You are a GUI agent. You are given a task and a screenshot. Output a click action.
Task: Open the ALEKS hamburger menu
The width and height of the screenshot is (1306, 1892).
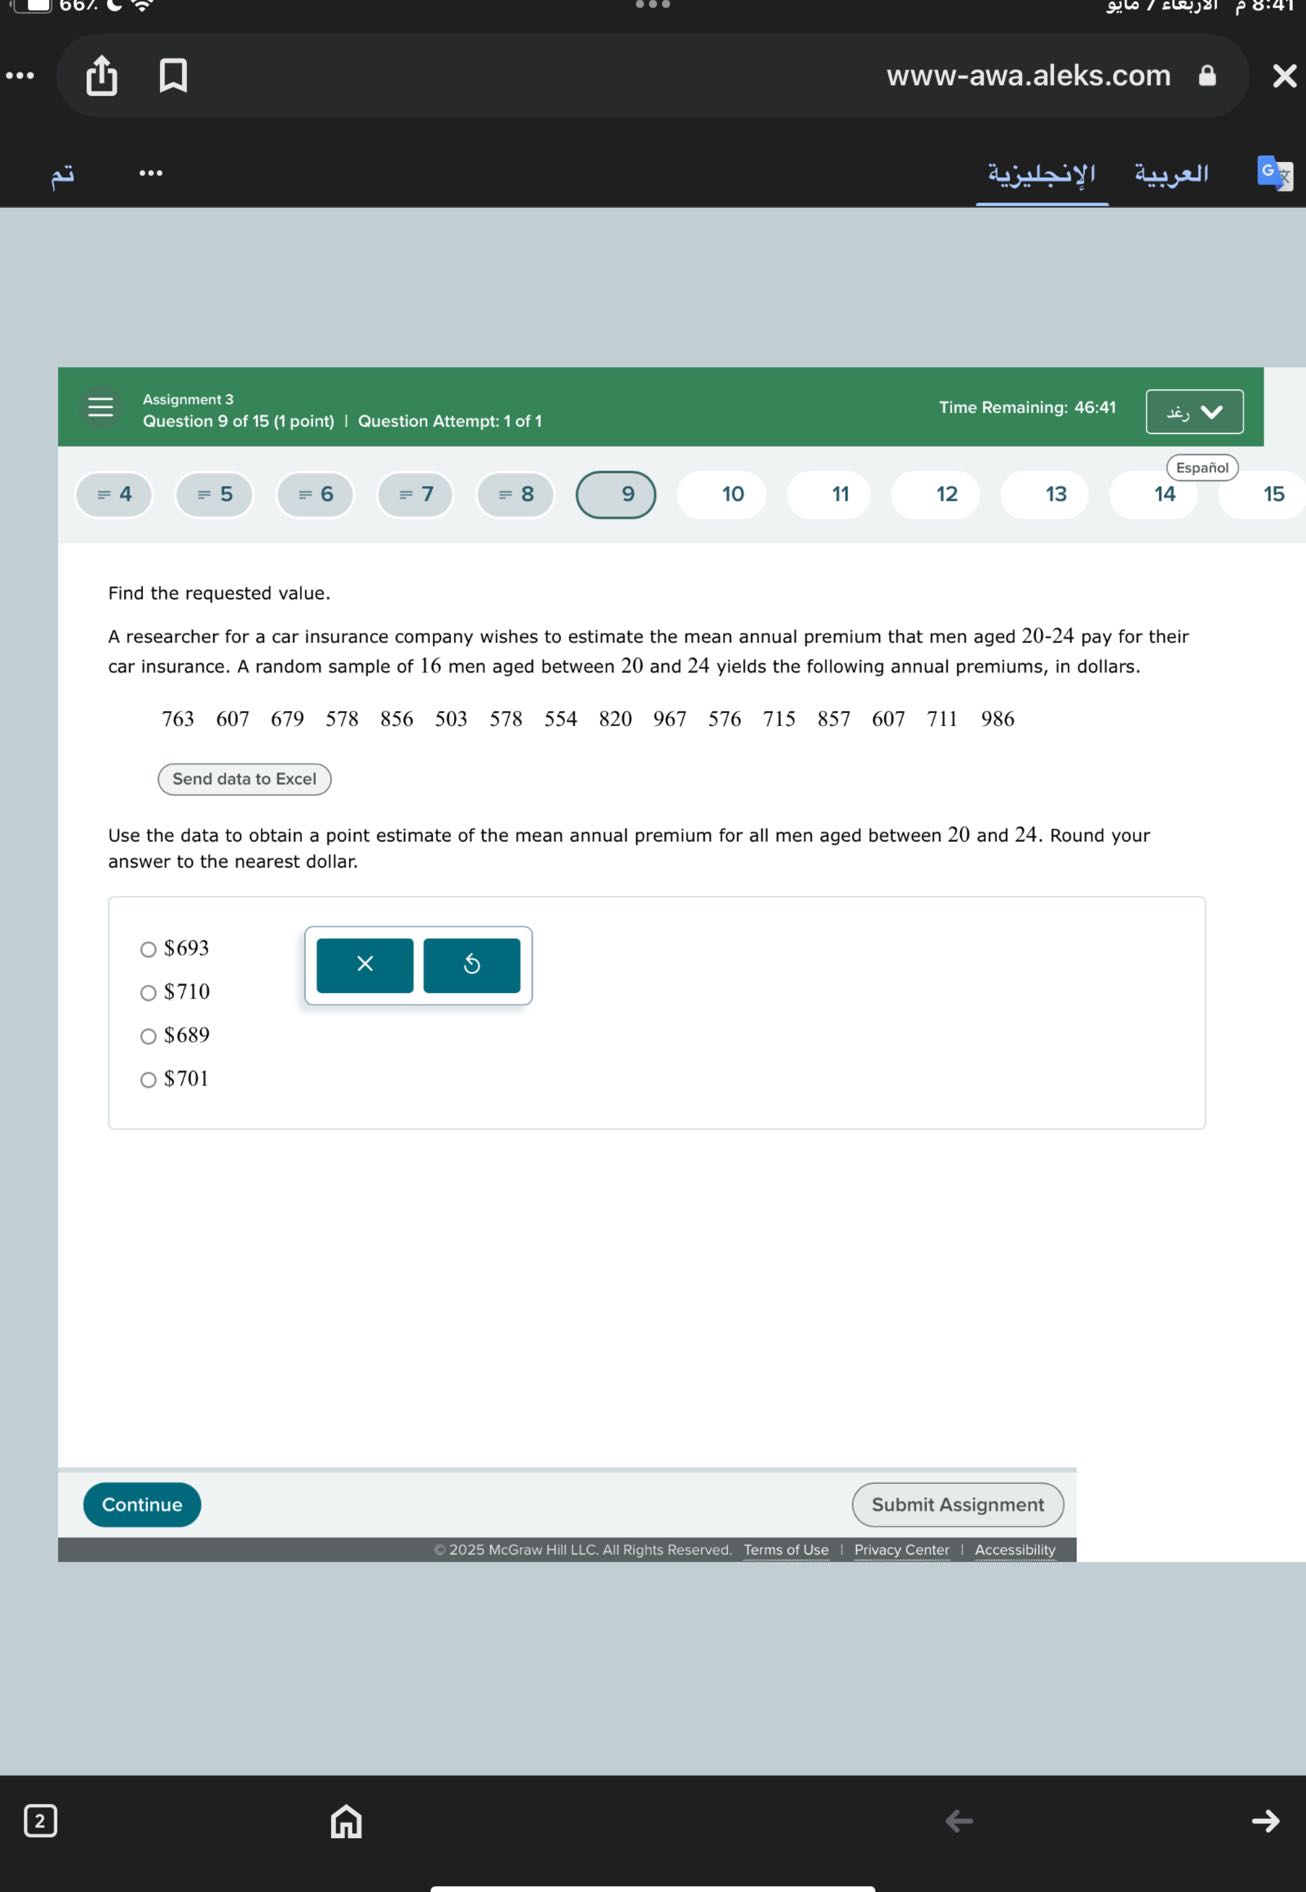tap(101, 407)
